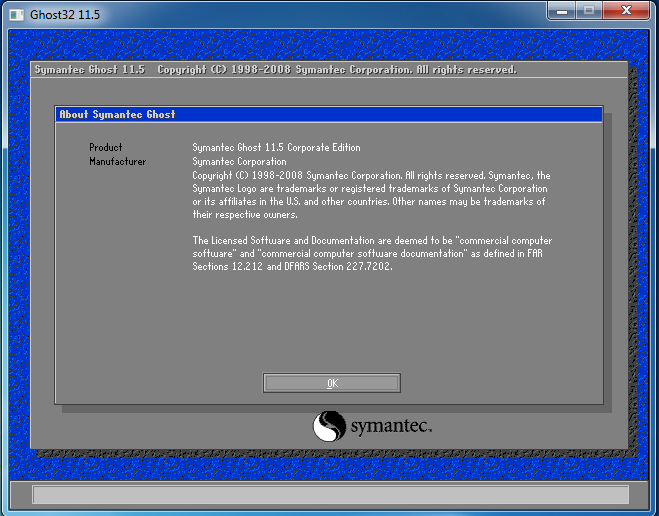Click the 'The Licensed Software and Documentation' line

pos(372,240)
